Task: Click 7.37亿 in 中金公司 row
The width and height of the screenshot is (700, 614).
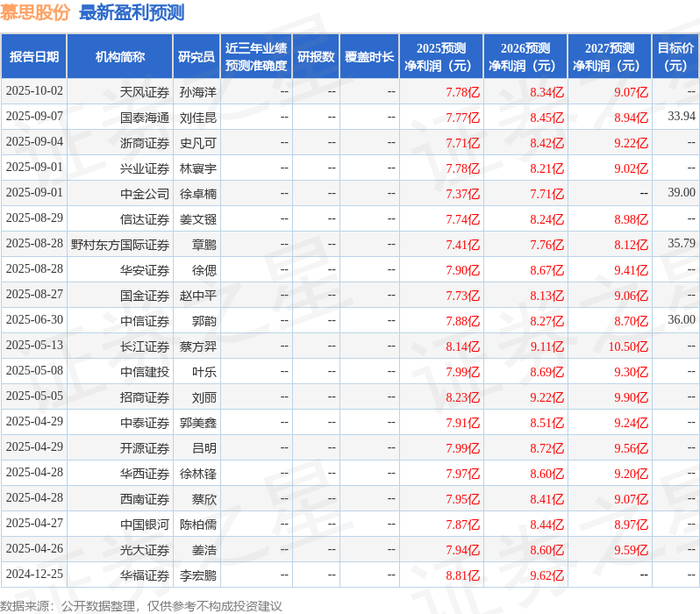Action: (462, 194)
